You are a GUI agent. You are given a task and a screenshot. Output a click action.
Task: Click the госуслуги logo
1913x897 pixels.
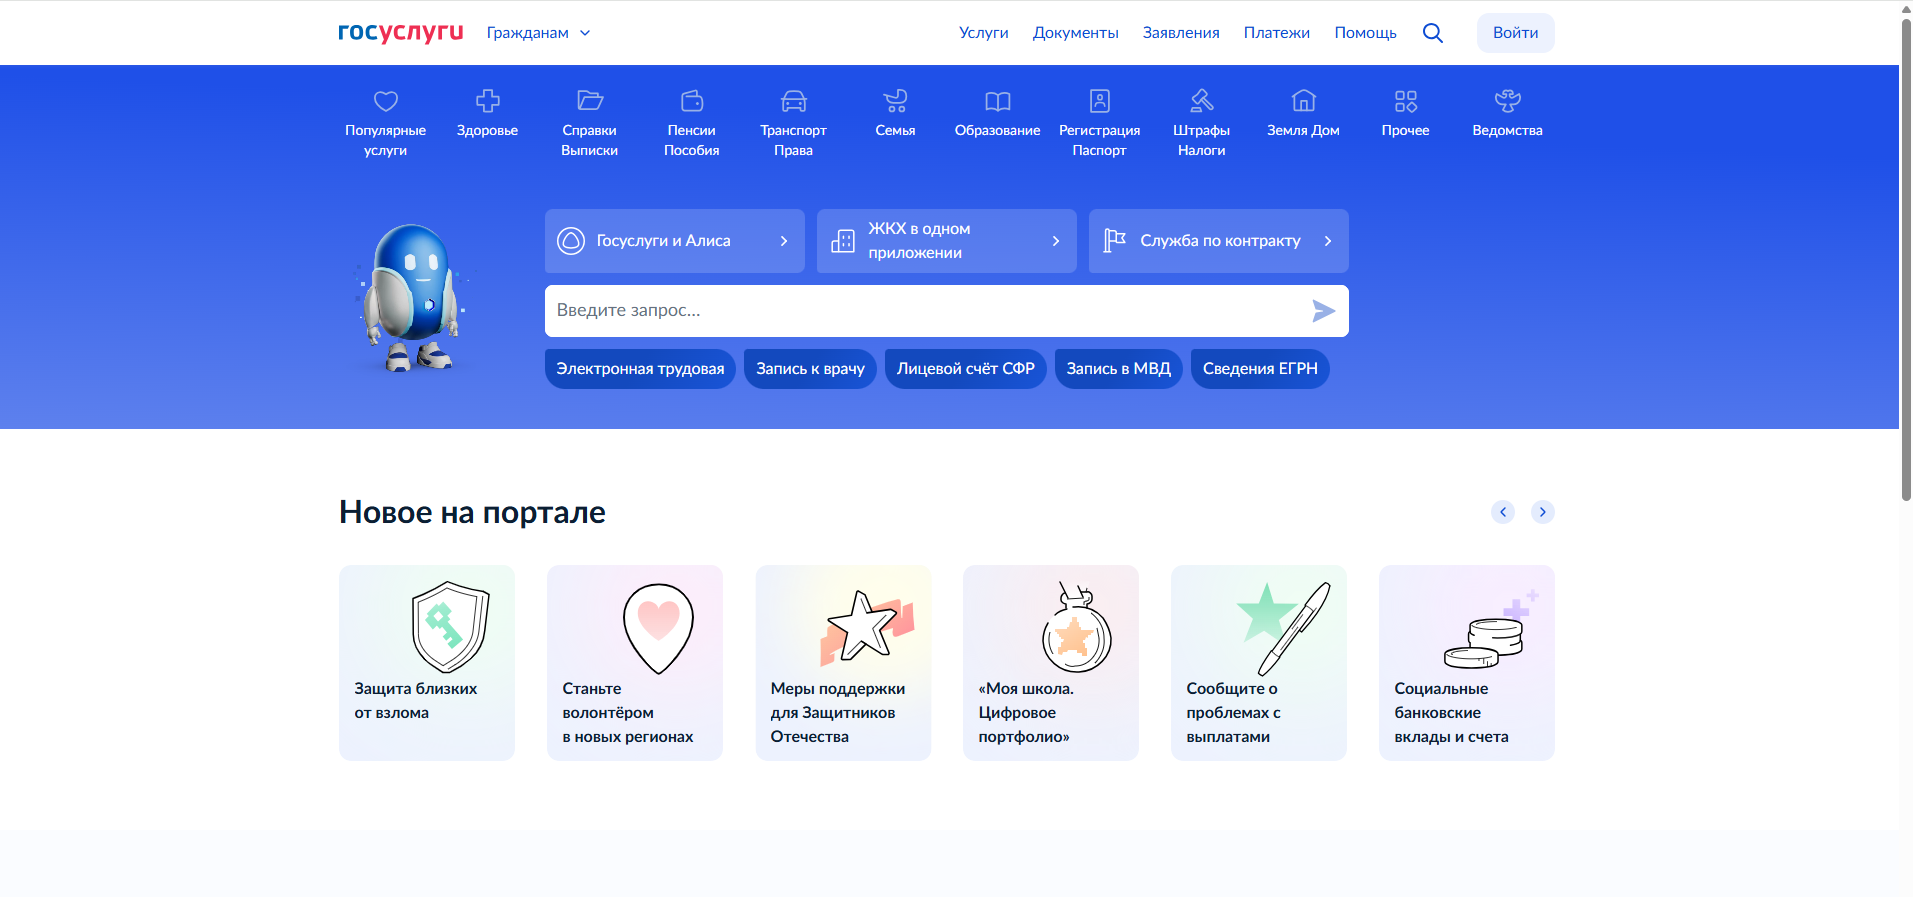click(x=401, y=33)
